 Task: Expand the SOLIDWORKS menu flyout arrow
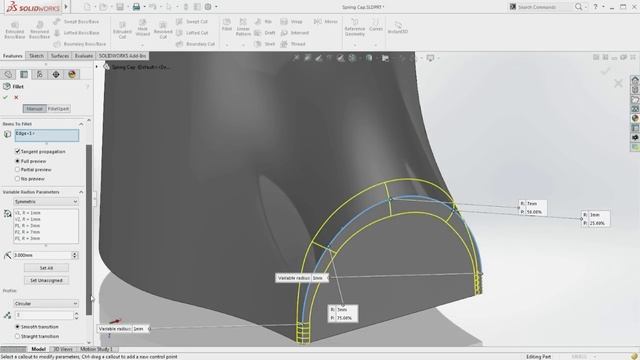point(66,7)
